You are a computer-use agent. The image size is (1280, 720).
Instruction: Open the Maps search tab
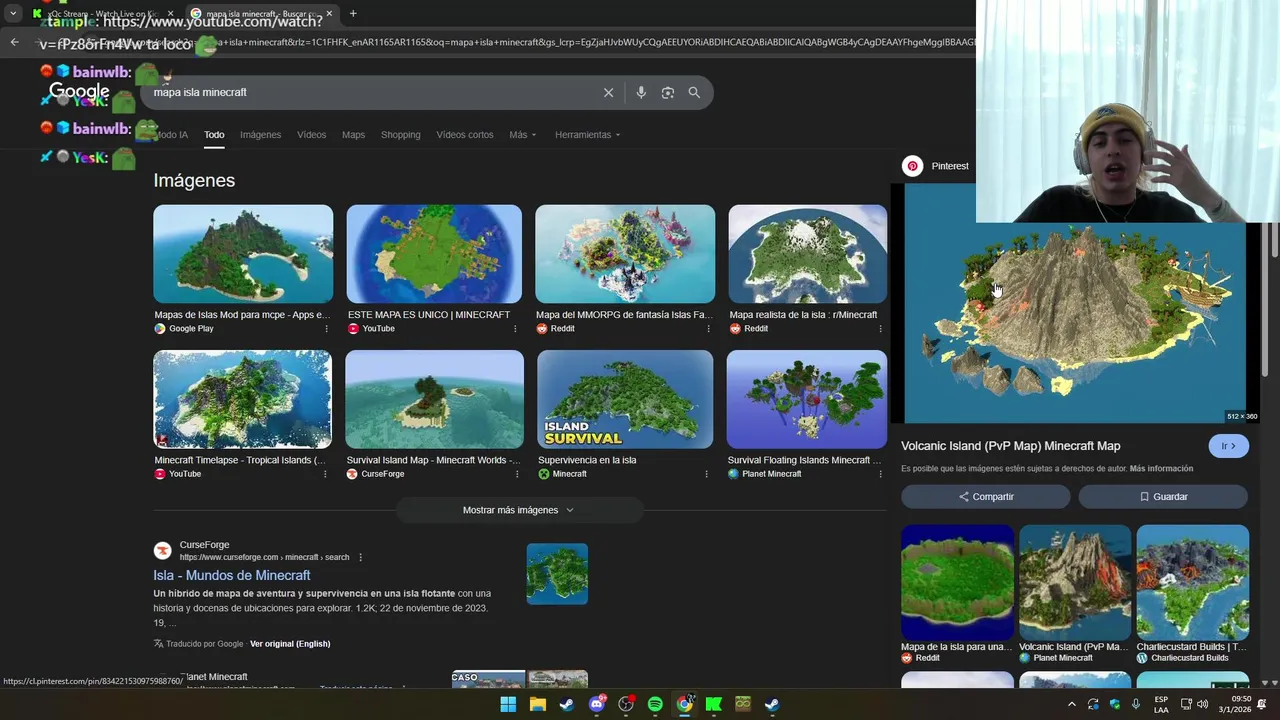(x=353, y=135)
